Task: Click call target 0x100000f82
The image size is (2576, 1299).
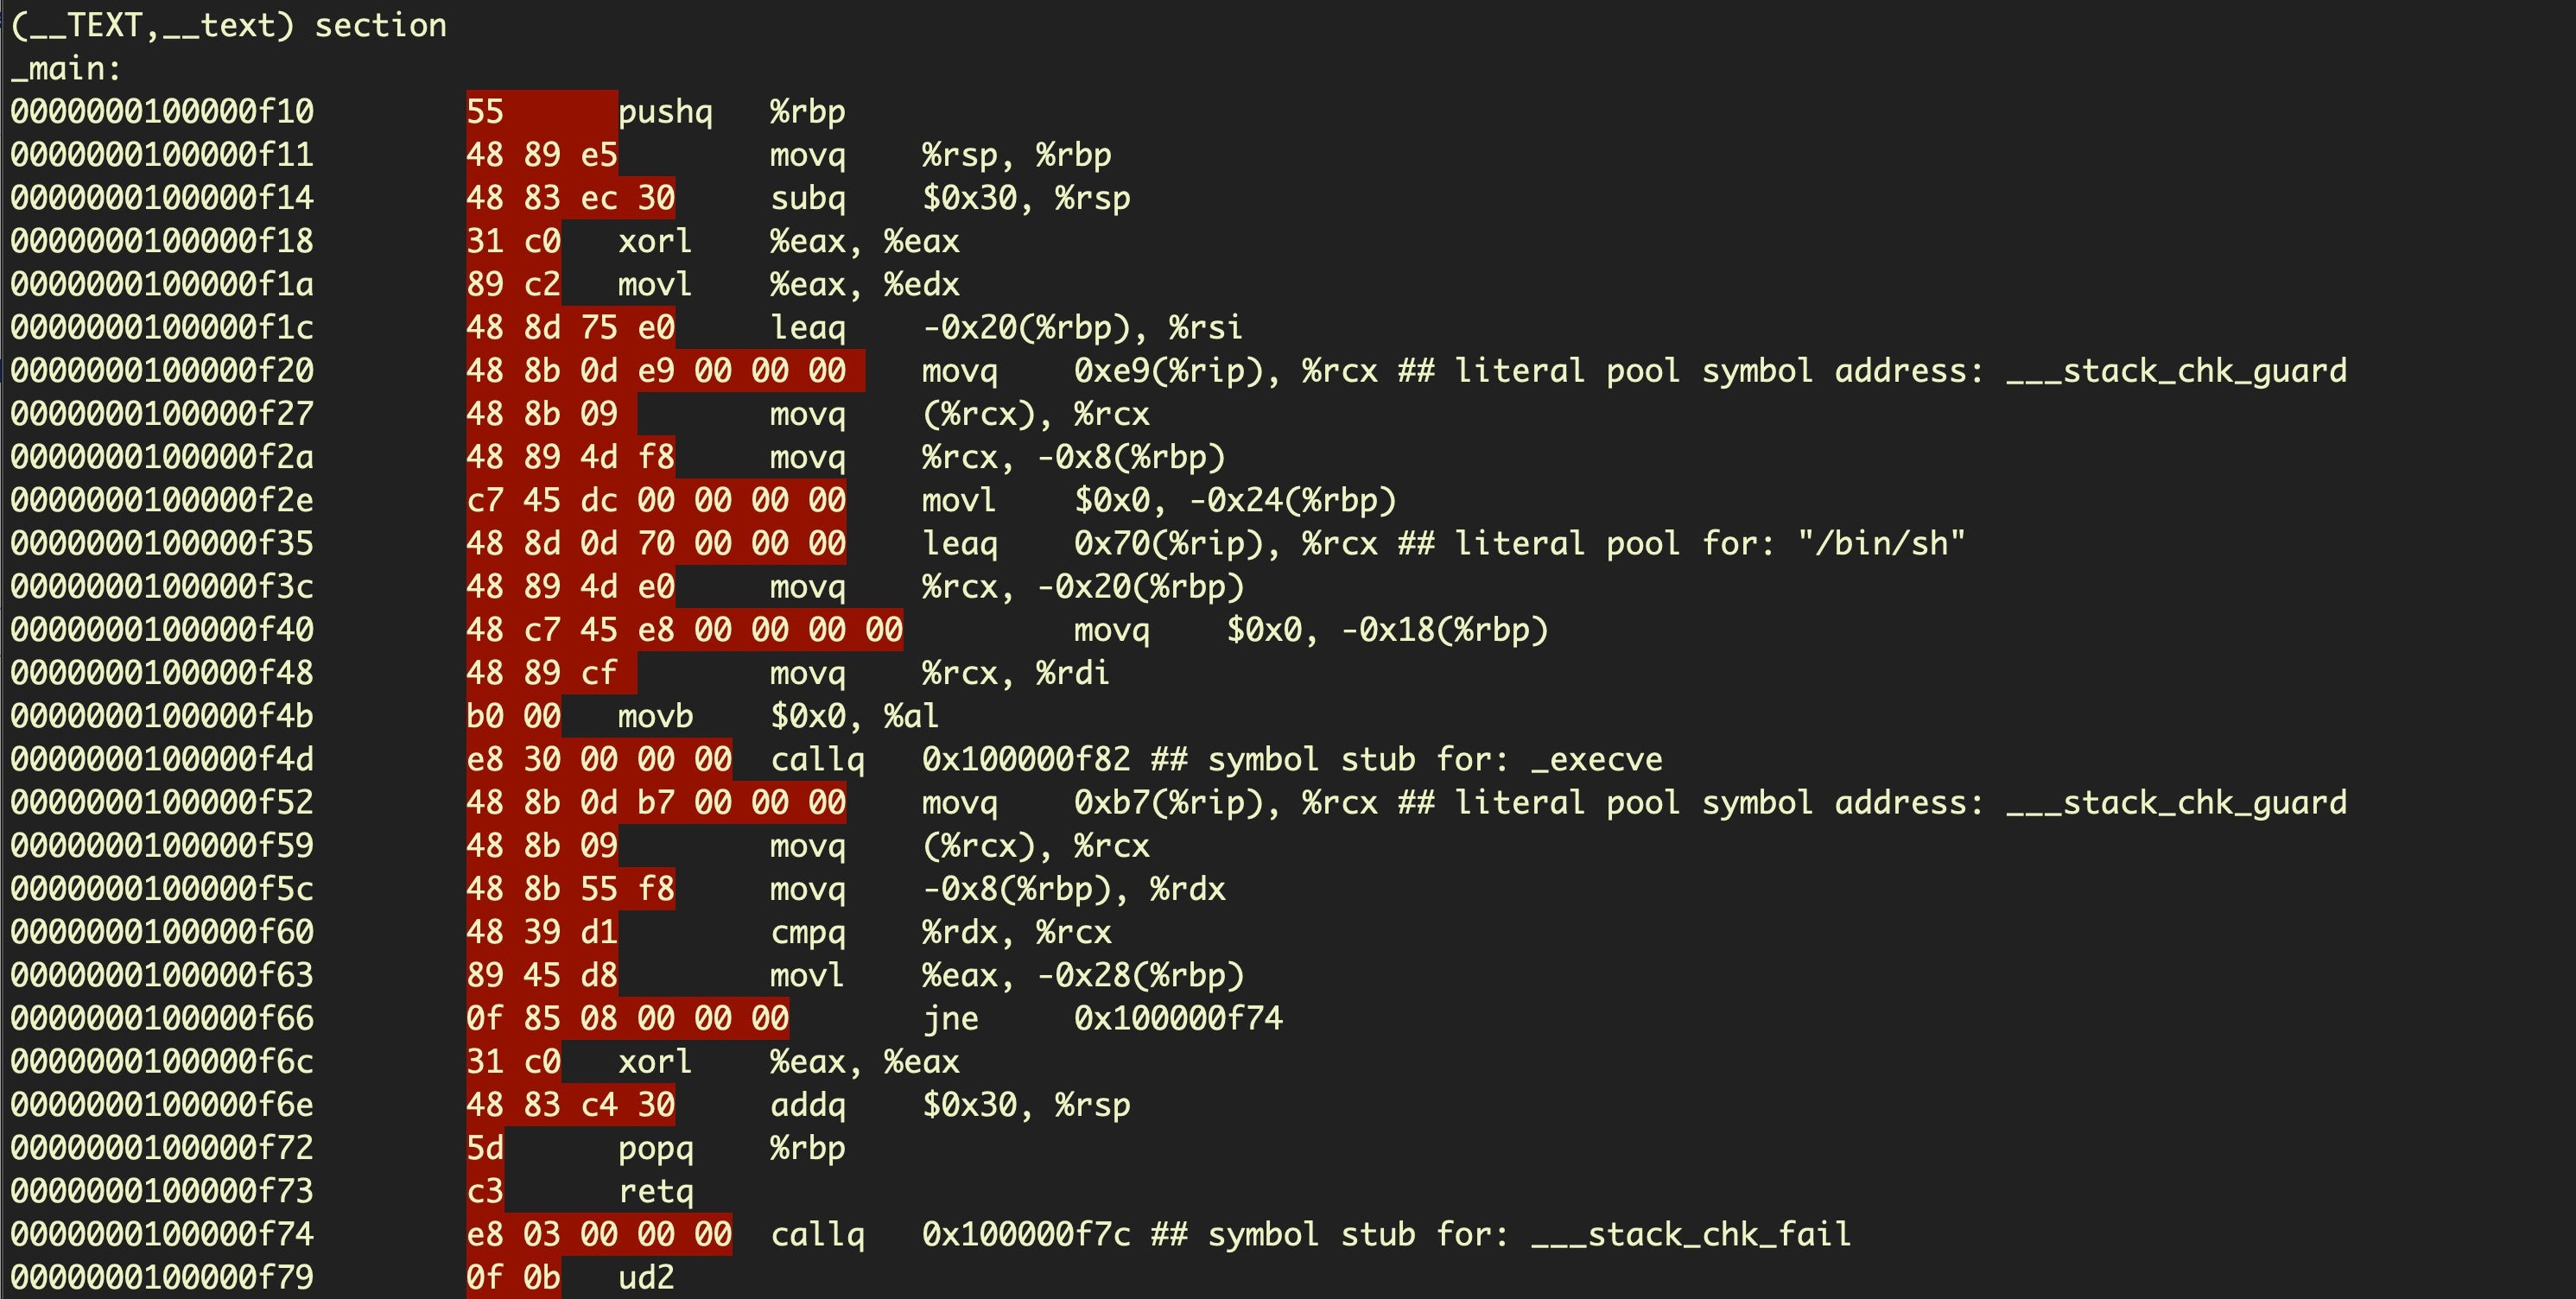Action: (x=1026, y=759)
